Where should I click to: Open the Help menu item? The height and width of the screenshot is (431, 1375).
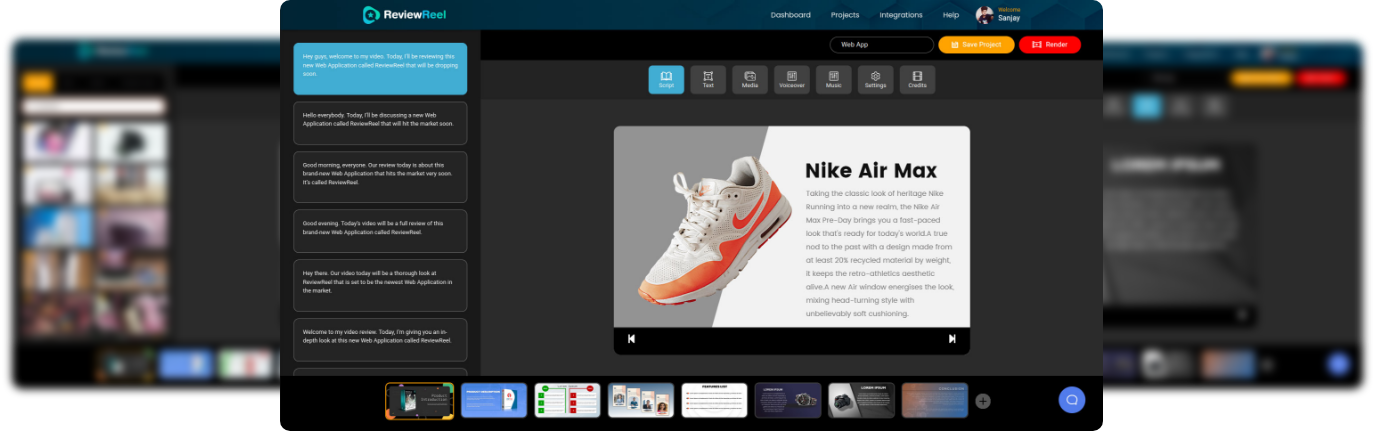951,15
